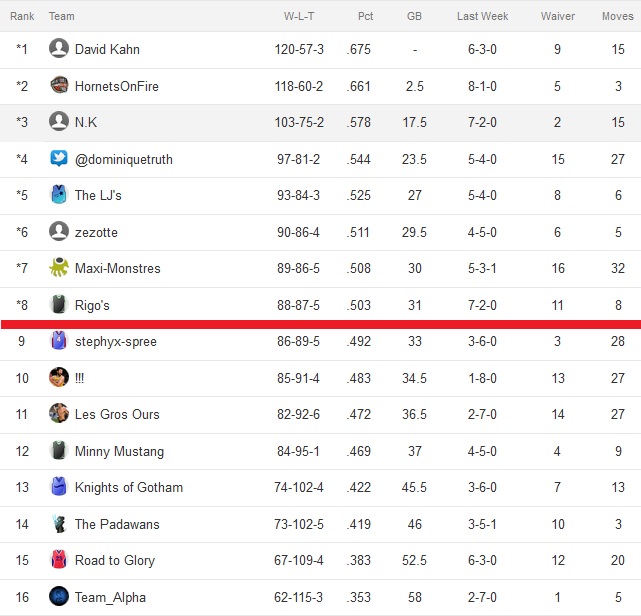Sort by Last Week column header
The image size is (641, 616).
point(482,16)
